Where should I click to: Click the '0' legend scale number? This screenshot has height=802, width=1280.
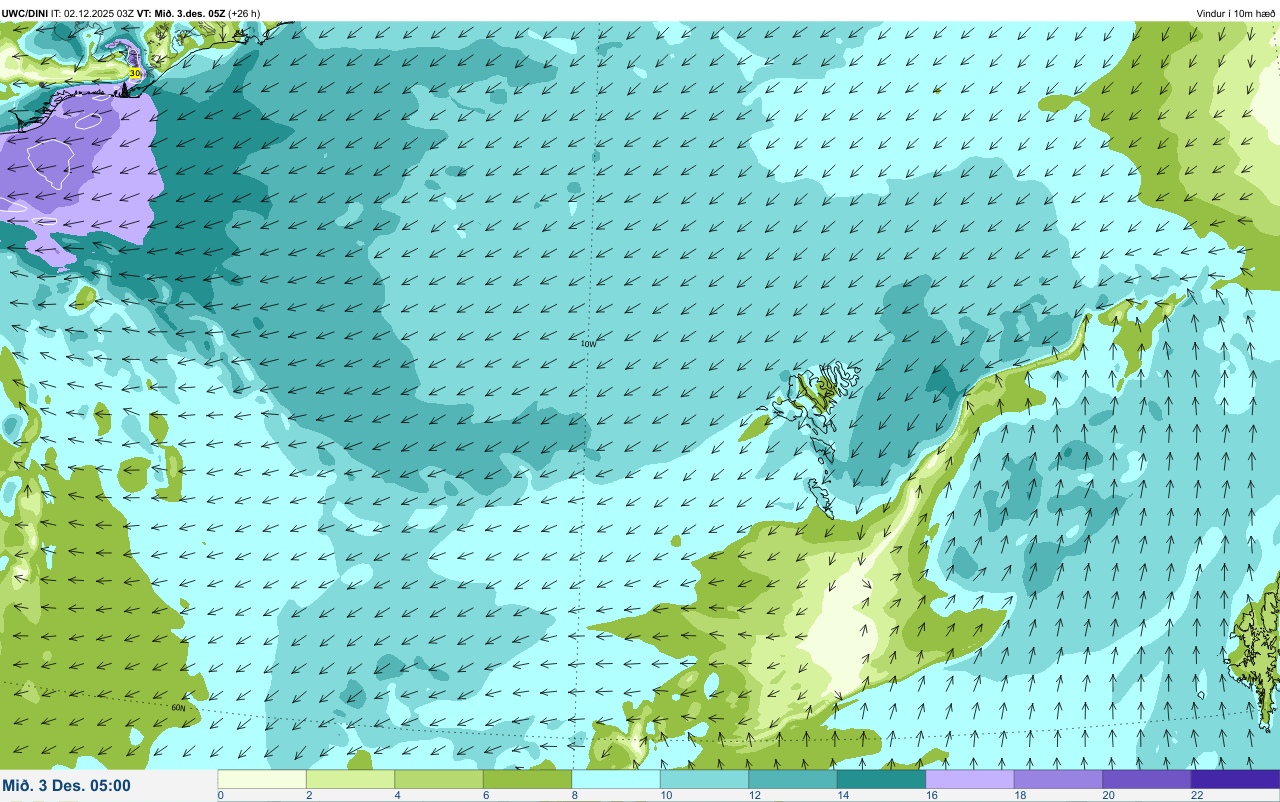(x=220, y=796)
